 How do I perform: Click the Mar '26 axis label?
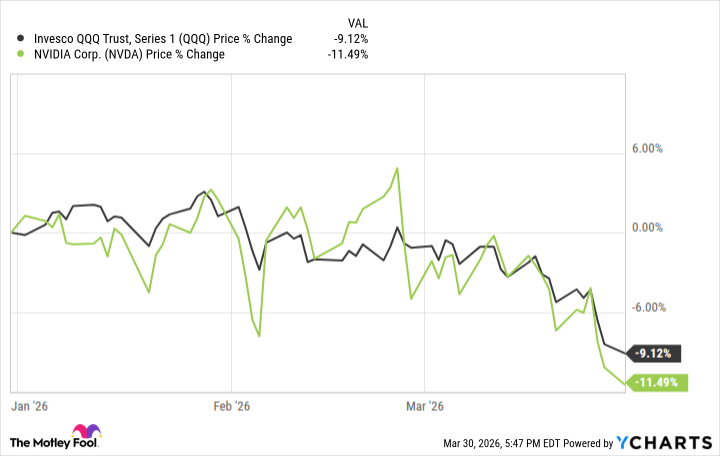(x=425, y=406)
